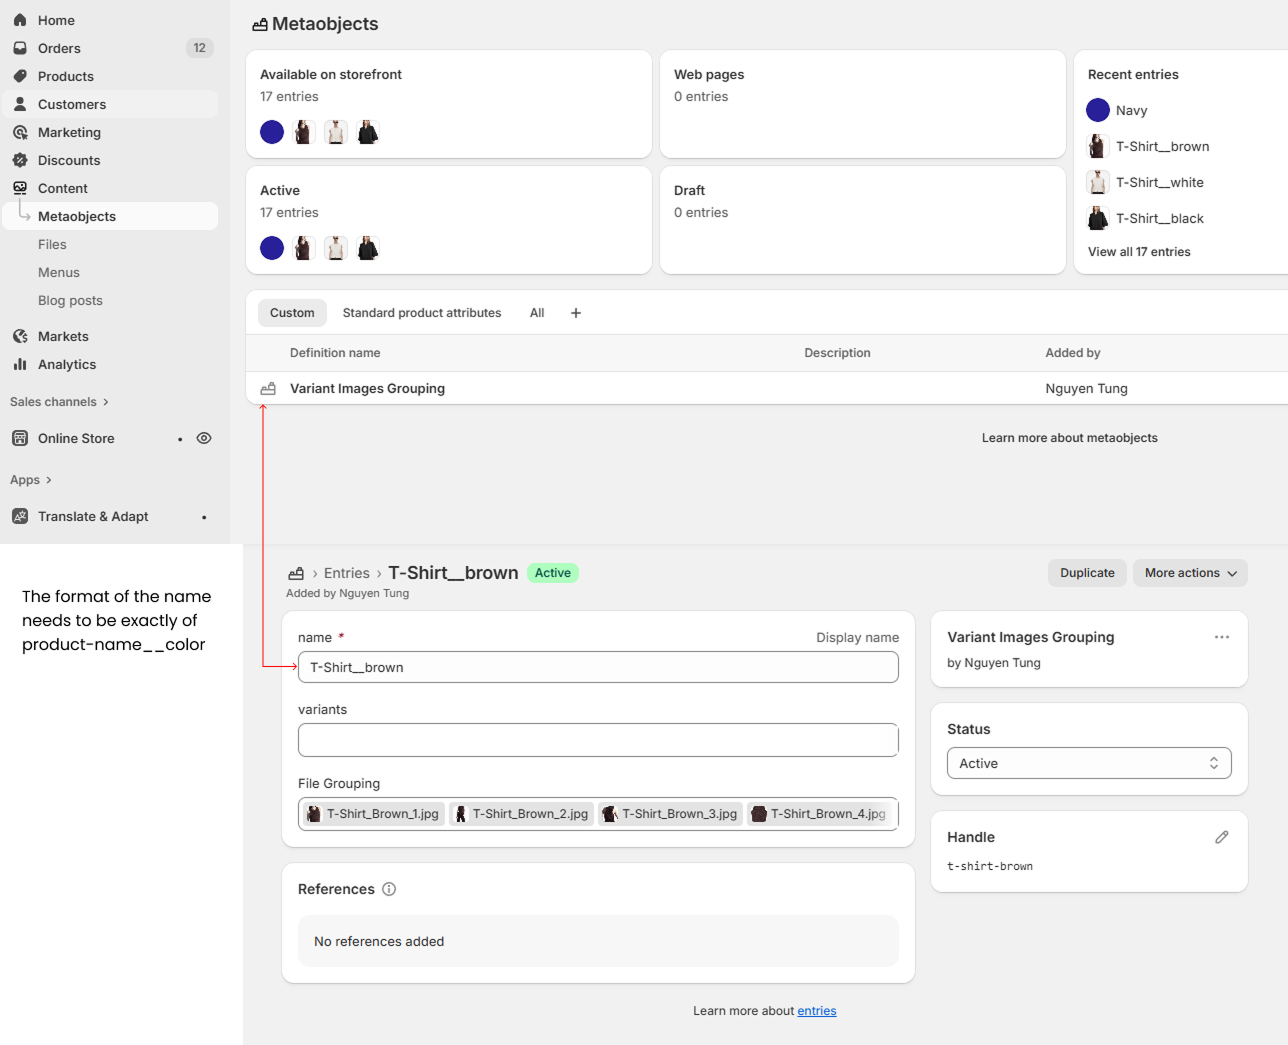Open the Status dropdown showing Active
The width and height of the screenshot is (1288, 1045).
point(1088,763)
